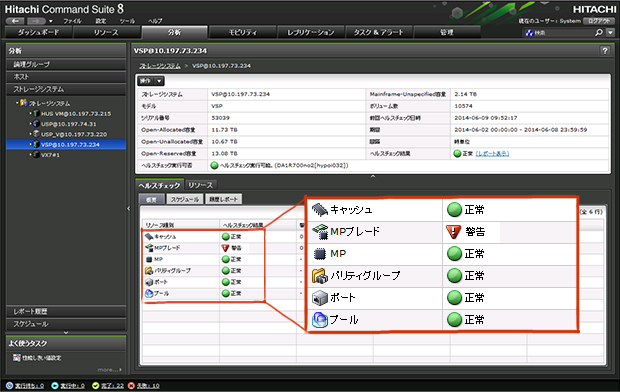
Task: Click the green 正常 icon in キャッシュ row
Action: pos(225,237)
